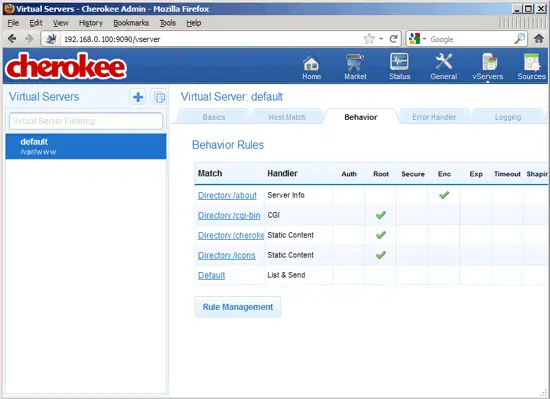Open the Directory /cgi-bin rule link
Image resolution: width=550 pixels, height=399 pixels.
[229, 215]
